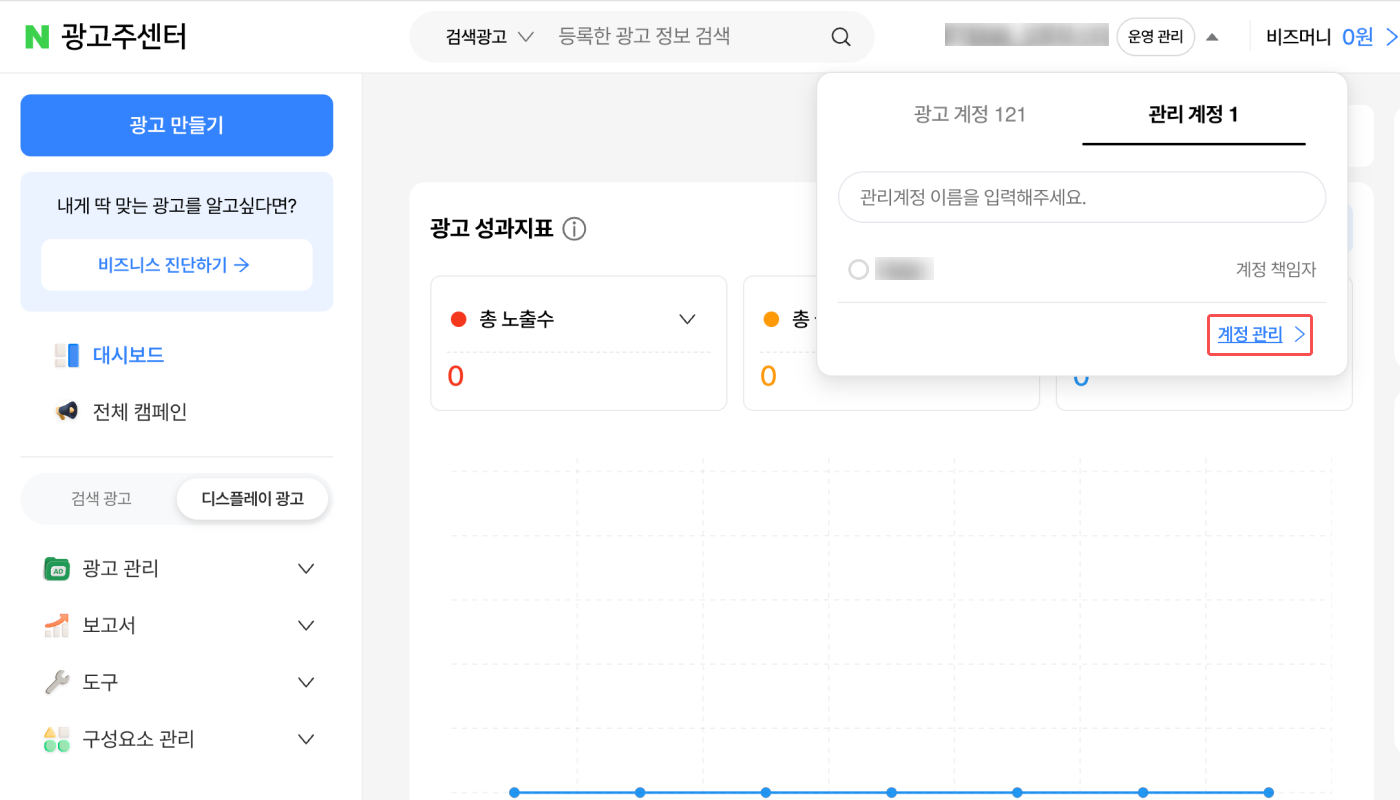1400x800 pixels.
Task: Click the red 0 value under 총 노출수
Action: click(456, 376)
